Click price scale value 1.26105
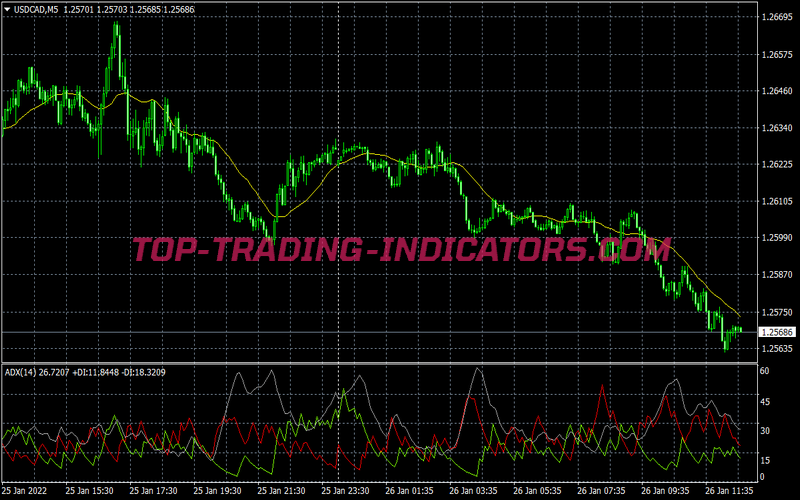The width and height of the screenshot is (800, 500). (x=777, y=201)
